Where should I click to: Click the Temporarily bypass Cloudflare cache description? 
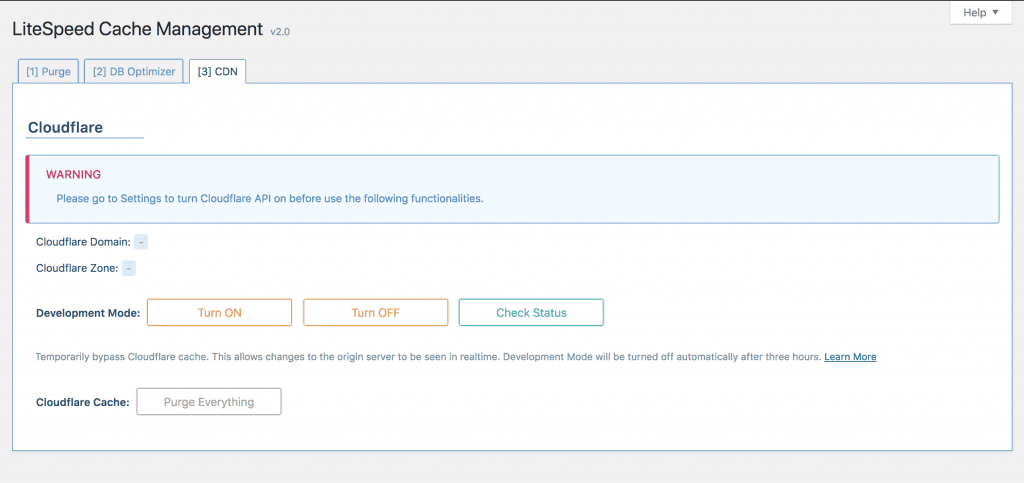(x=428, y=357)
